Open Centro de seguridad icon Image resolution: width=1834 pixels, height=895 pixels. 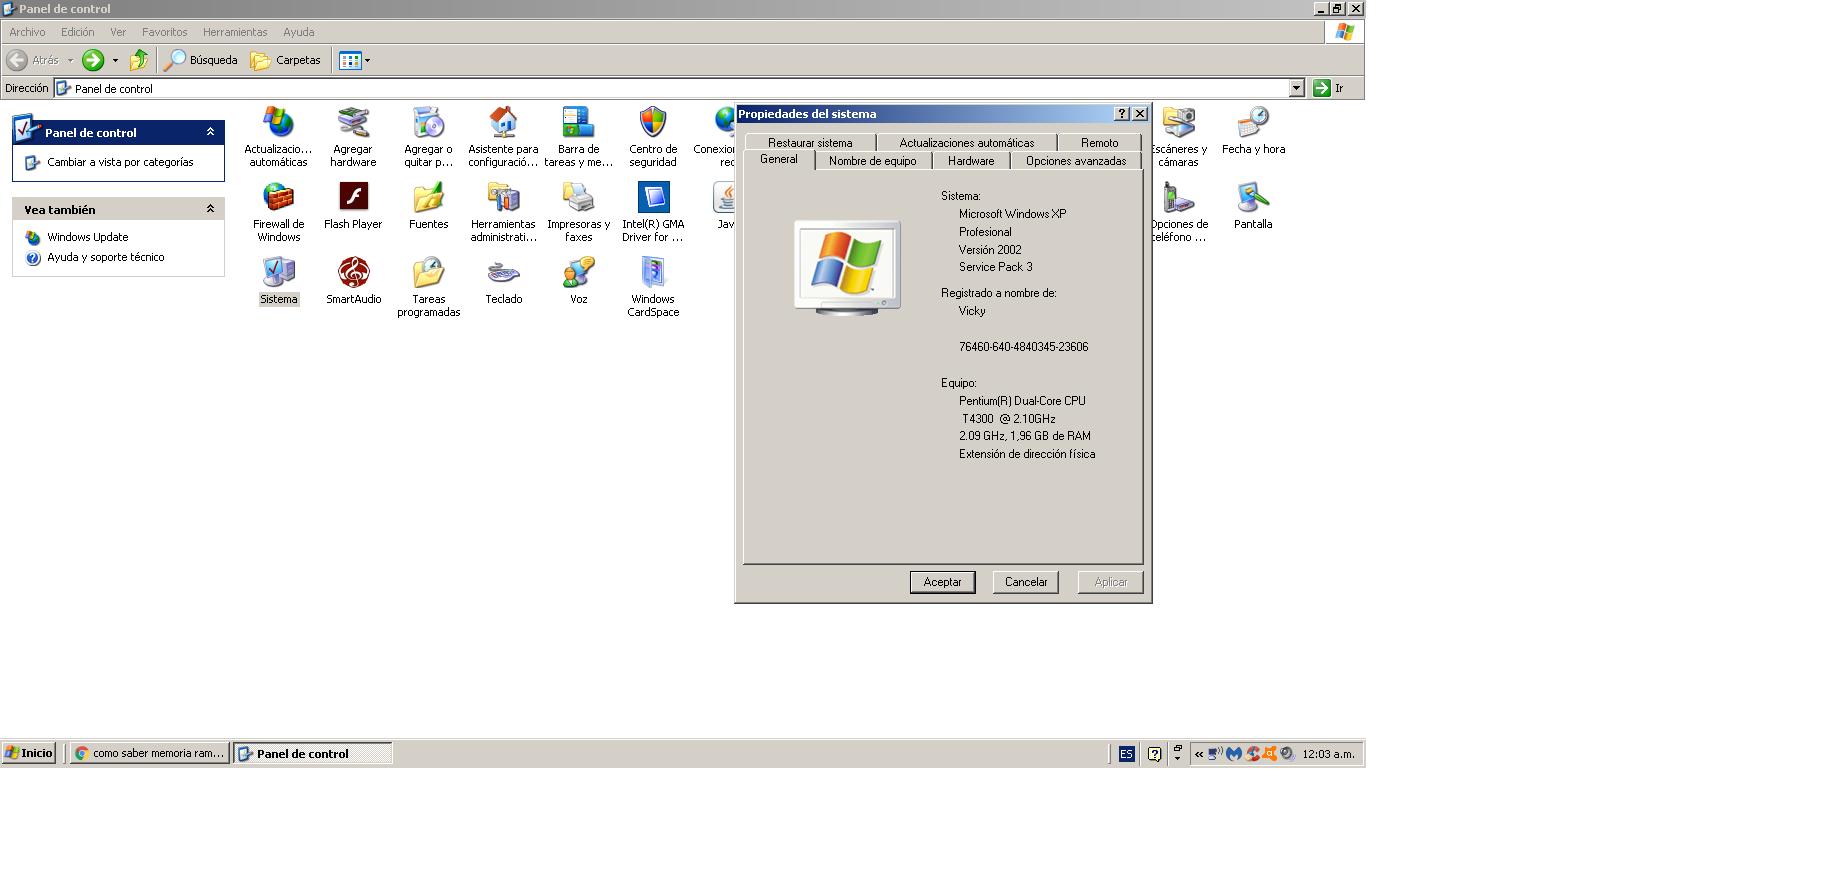click(652, 124)
